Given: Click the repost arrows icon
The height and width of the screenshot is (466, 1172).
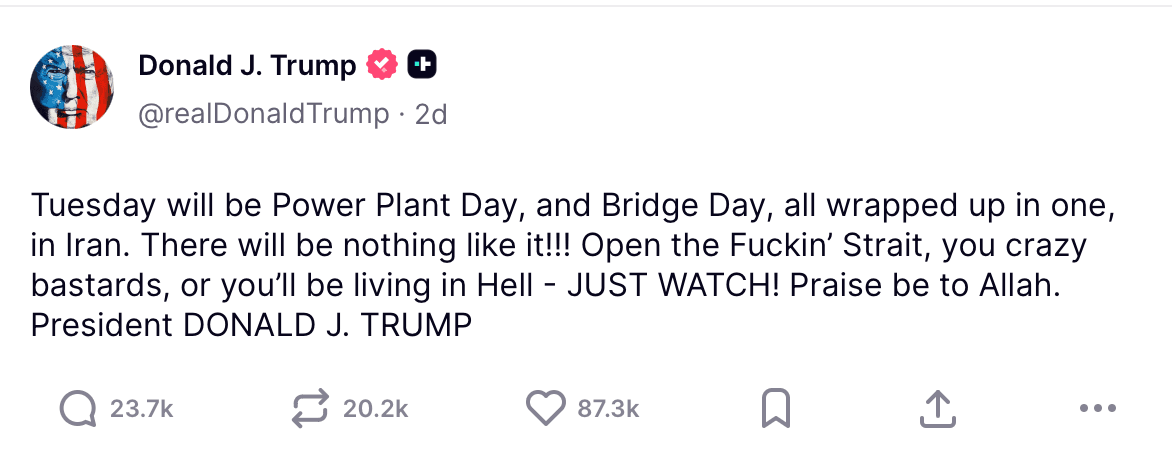Looking at the screenshot, I should pyautogui.click(x=310, y=408).
